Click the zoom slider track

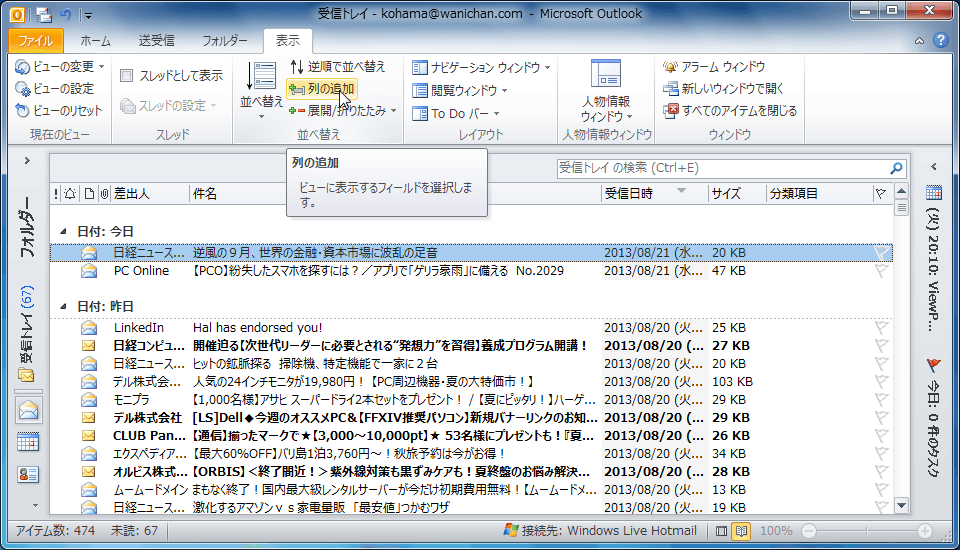click(867, 531)
